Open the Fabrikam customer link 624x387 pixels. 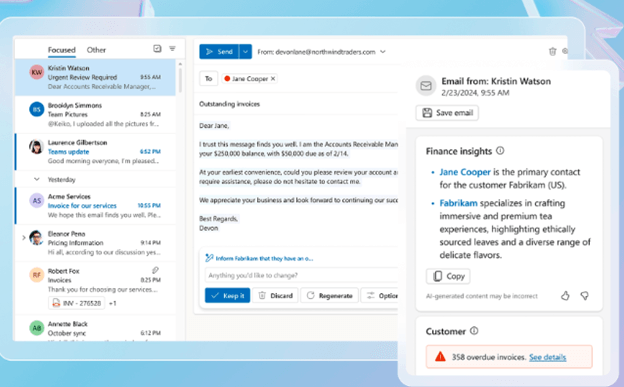(458, 203)
